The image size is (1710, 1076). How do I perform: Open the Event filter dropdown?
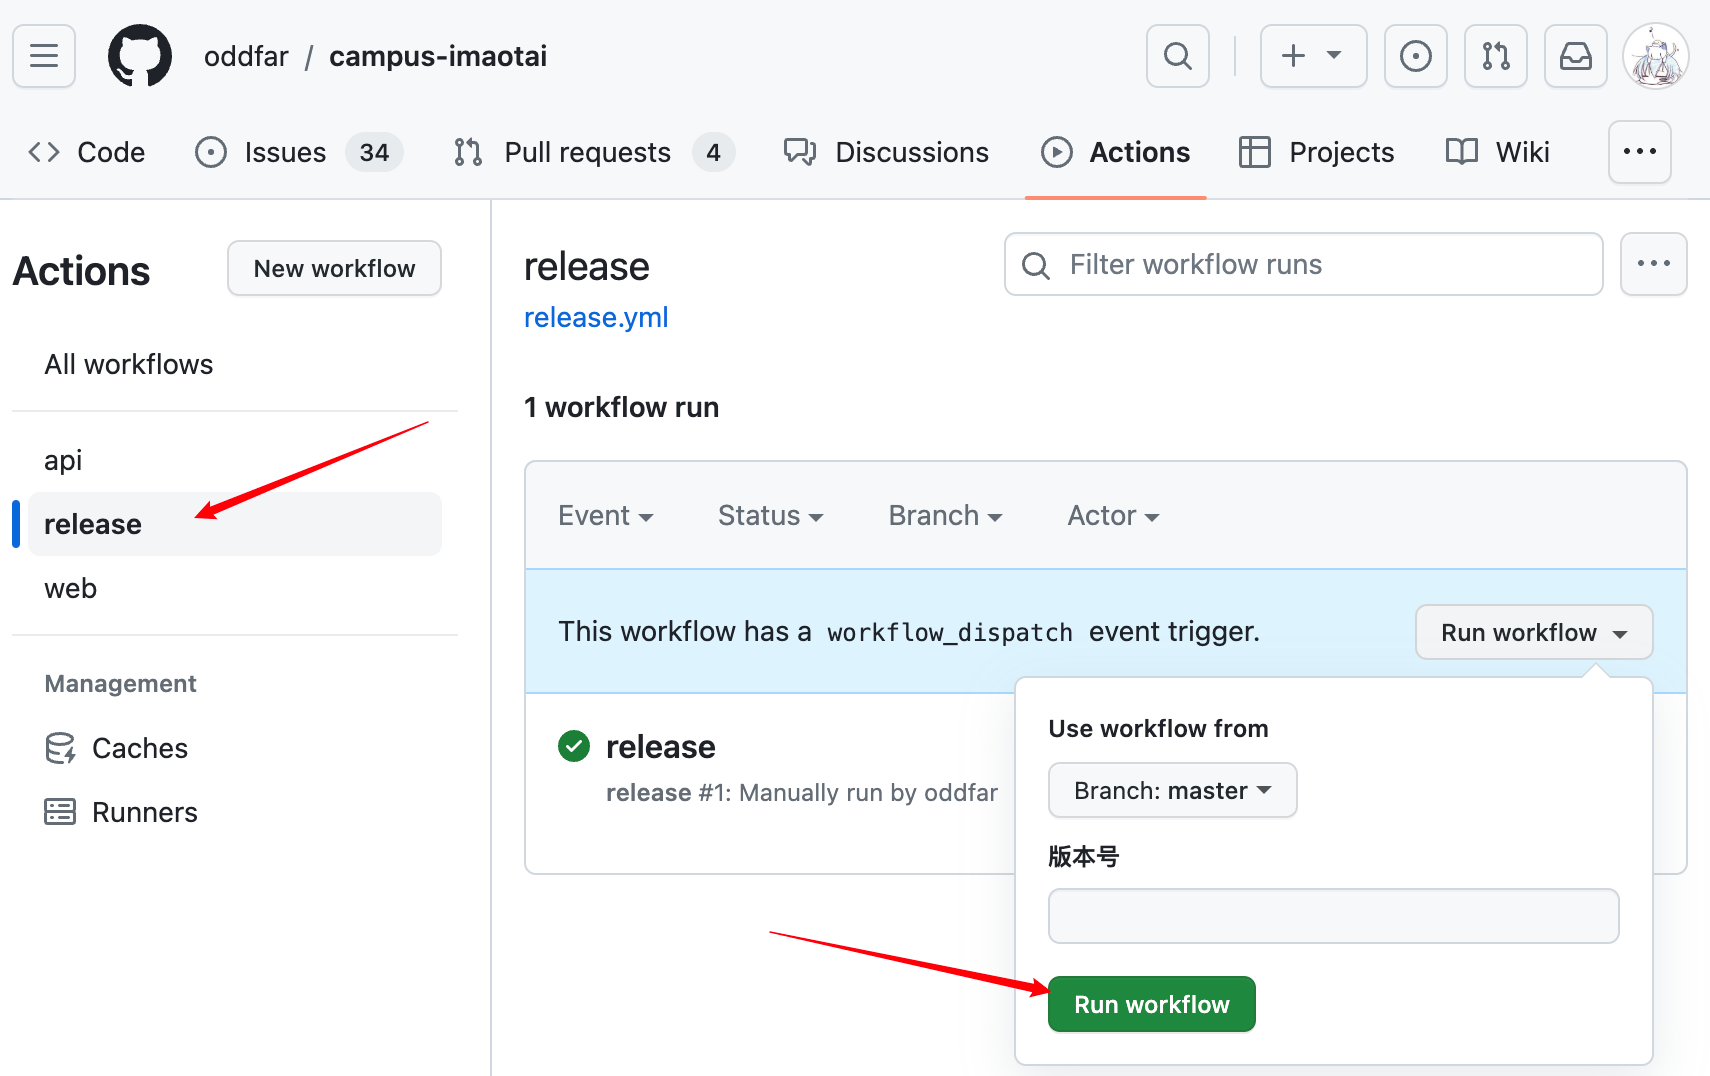point(605,516)
